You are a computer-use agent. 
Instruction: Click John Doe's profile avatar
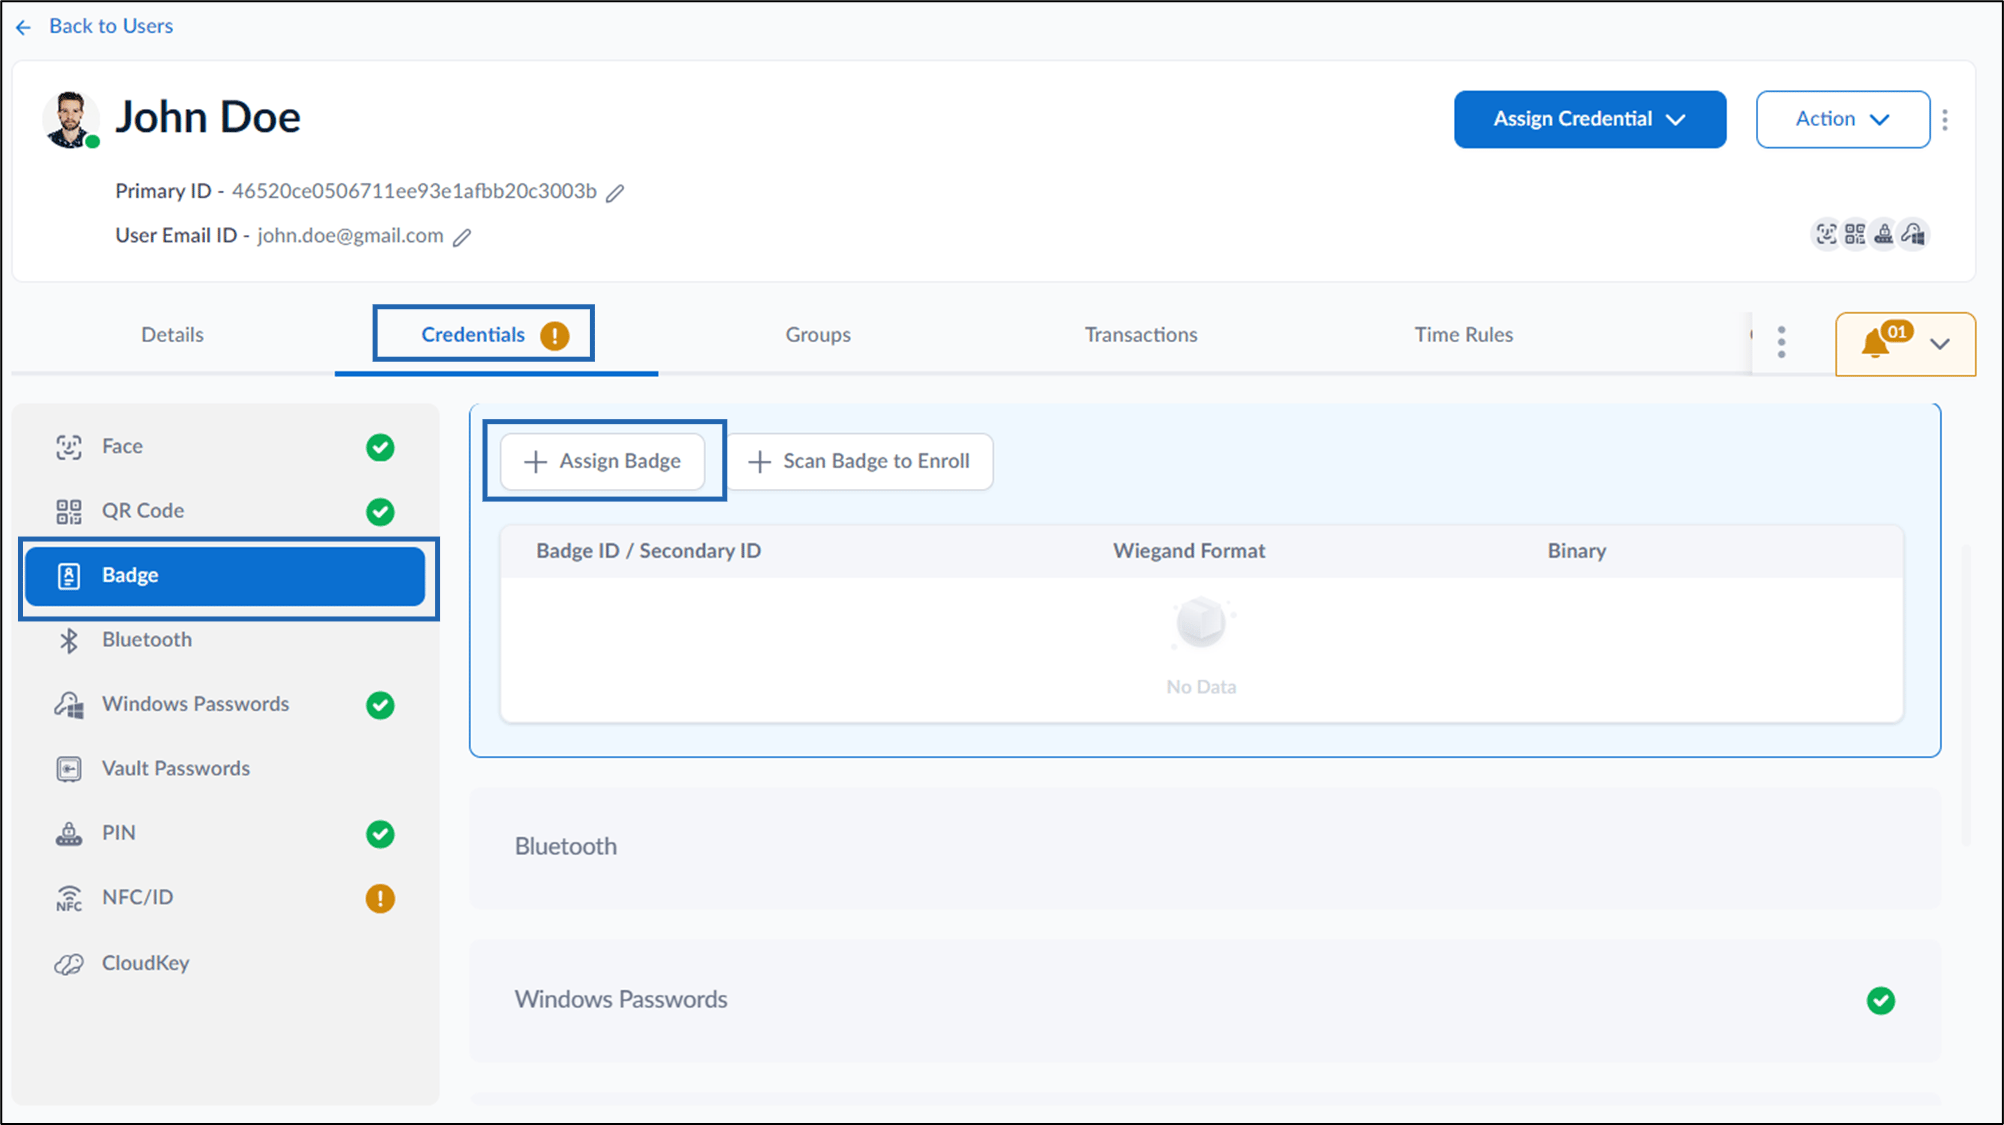70,119
